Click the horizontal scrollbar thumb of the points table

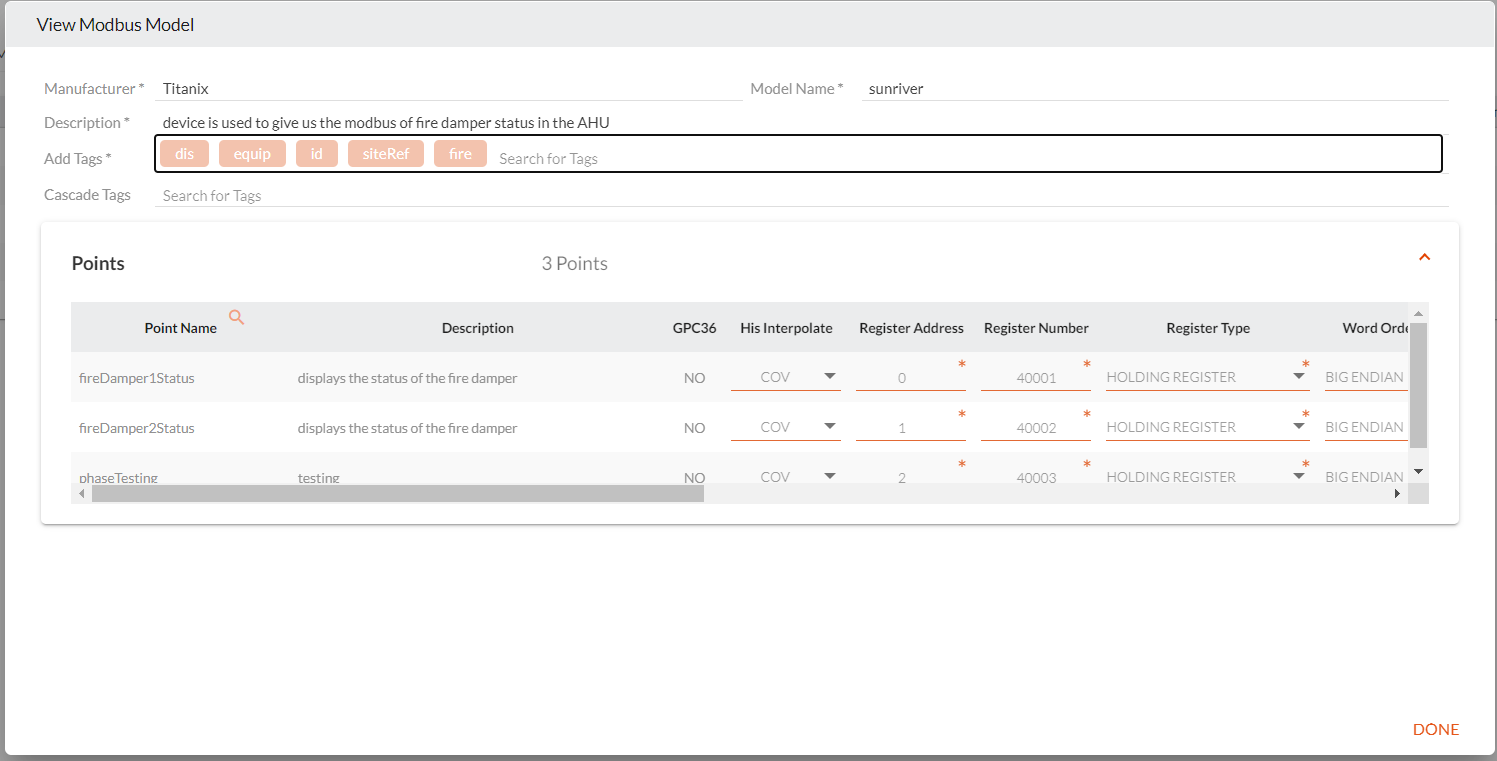coord(397,493)
